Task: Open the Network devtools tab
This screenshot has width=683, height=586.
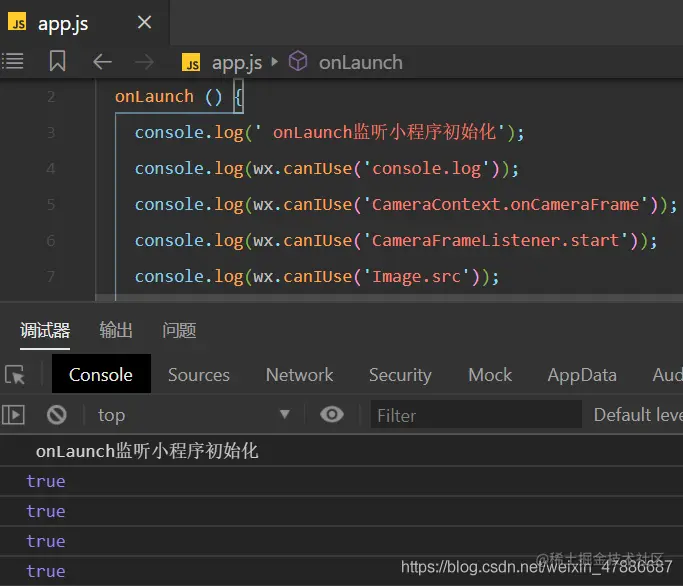Action: coord(300,375)
